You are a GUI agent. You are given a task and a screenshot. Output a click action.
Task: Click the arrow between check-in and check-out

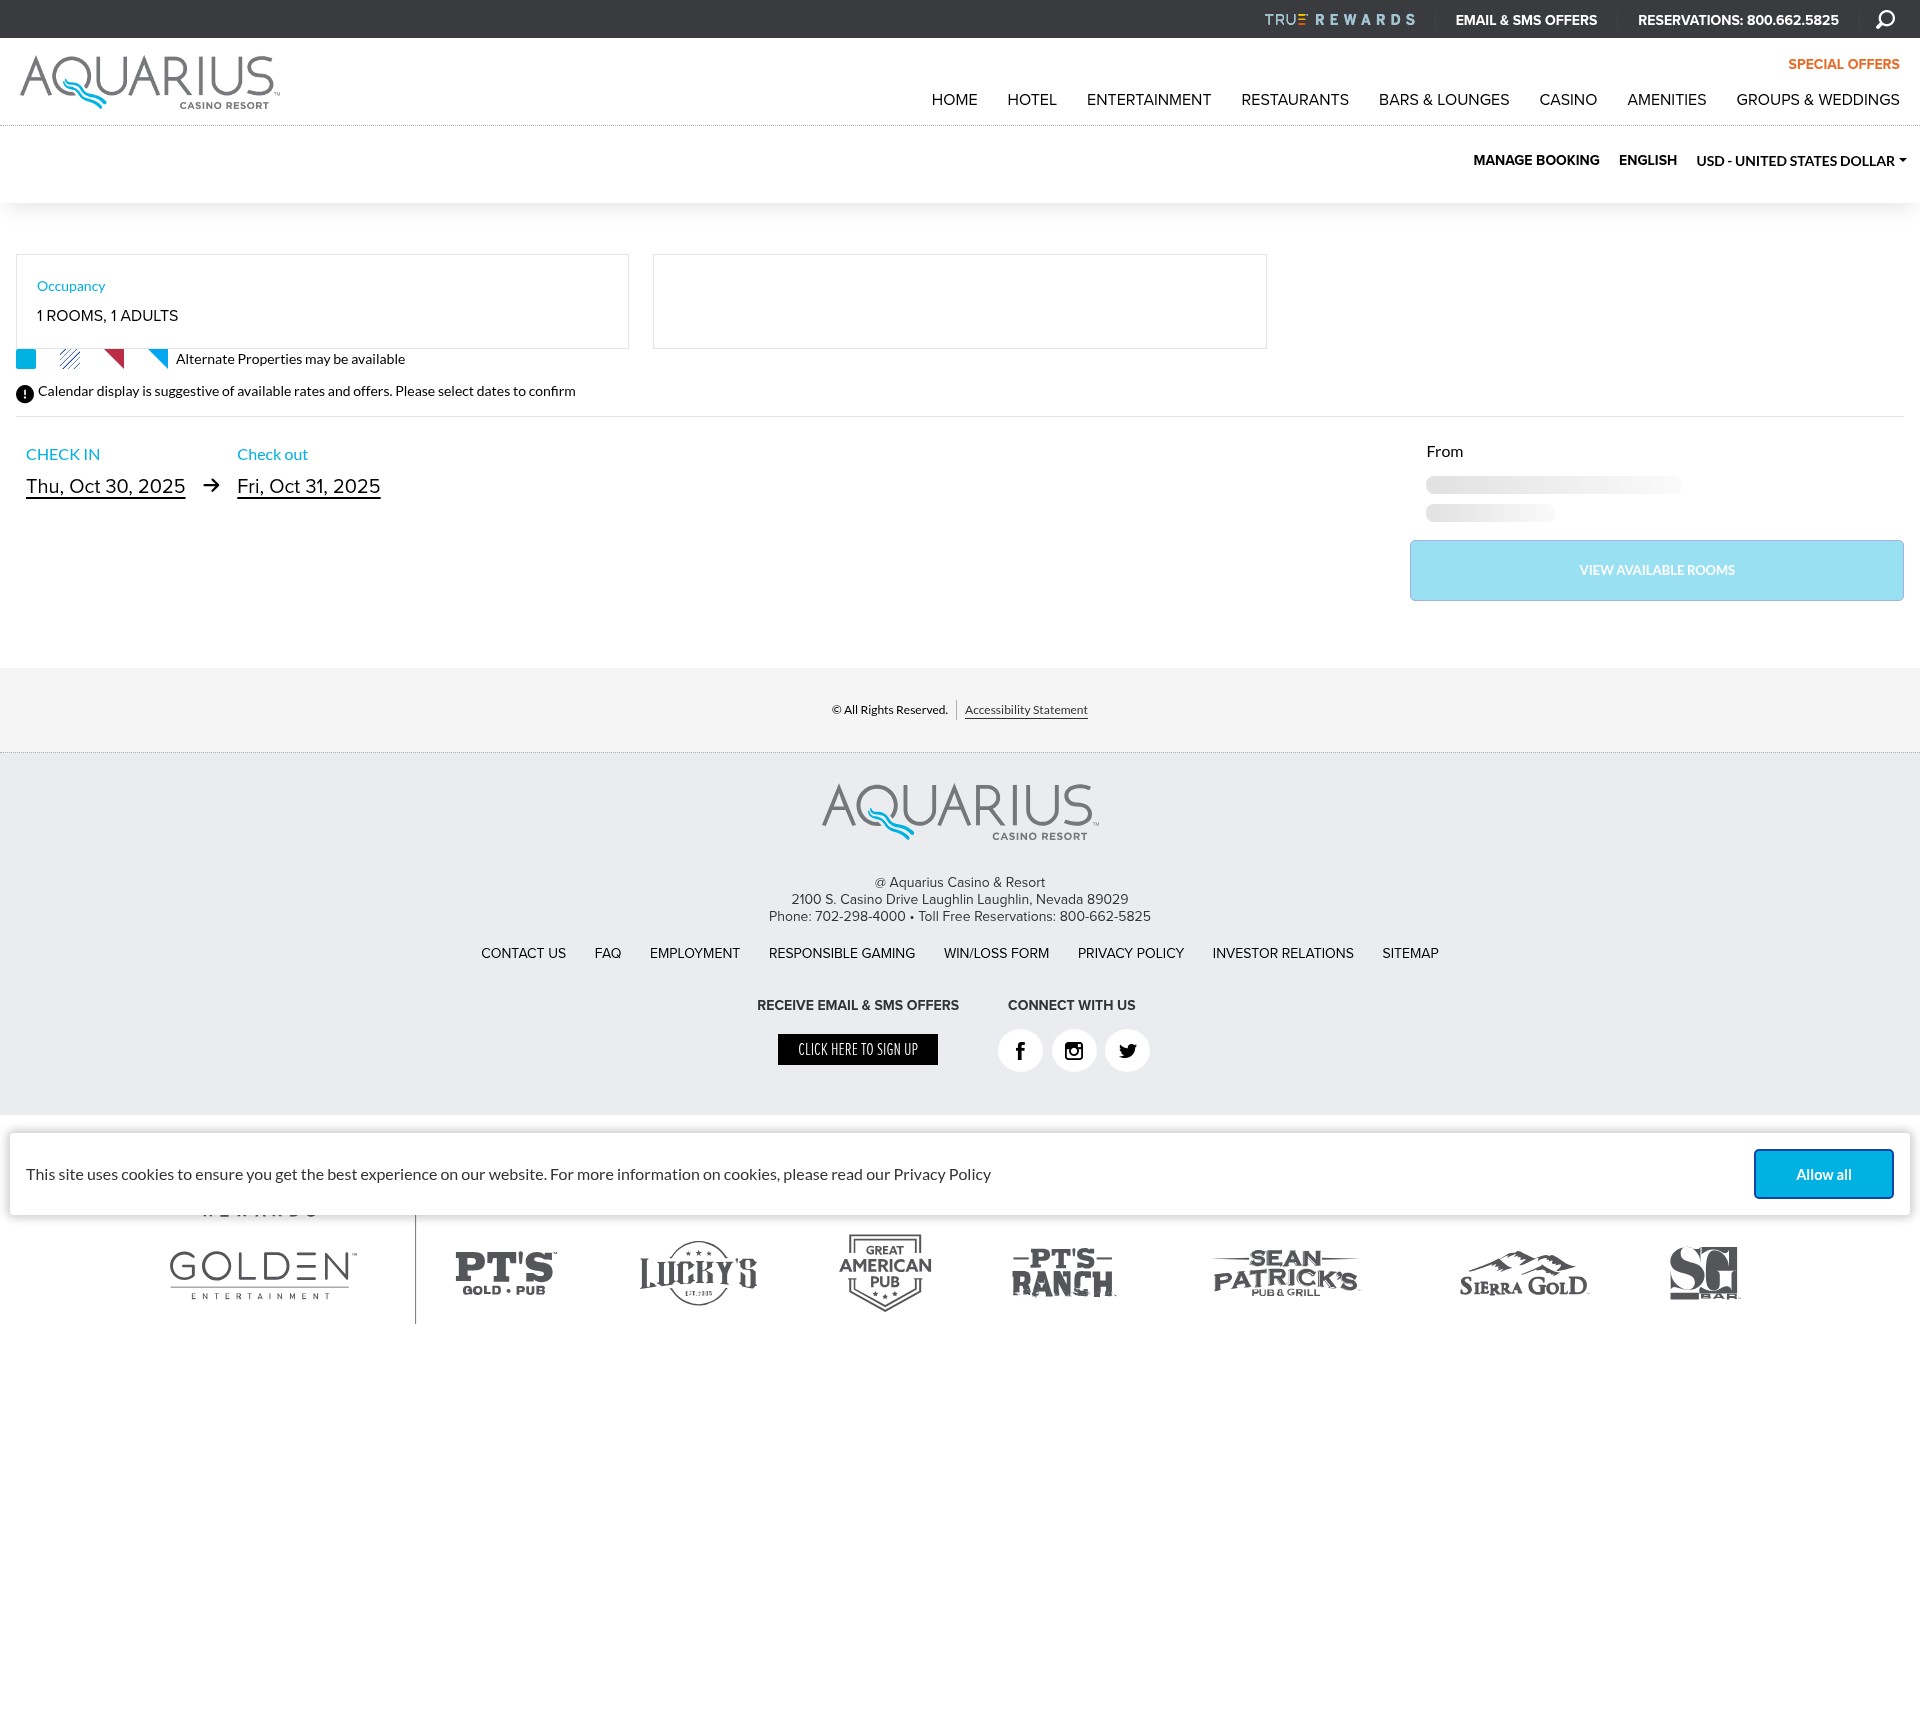click(x=211, y=485)
